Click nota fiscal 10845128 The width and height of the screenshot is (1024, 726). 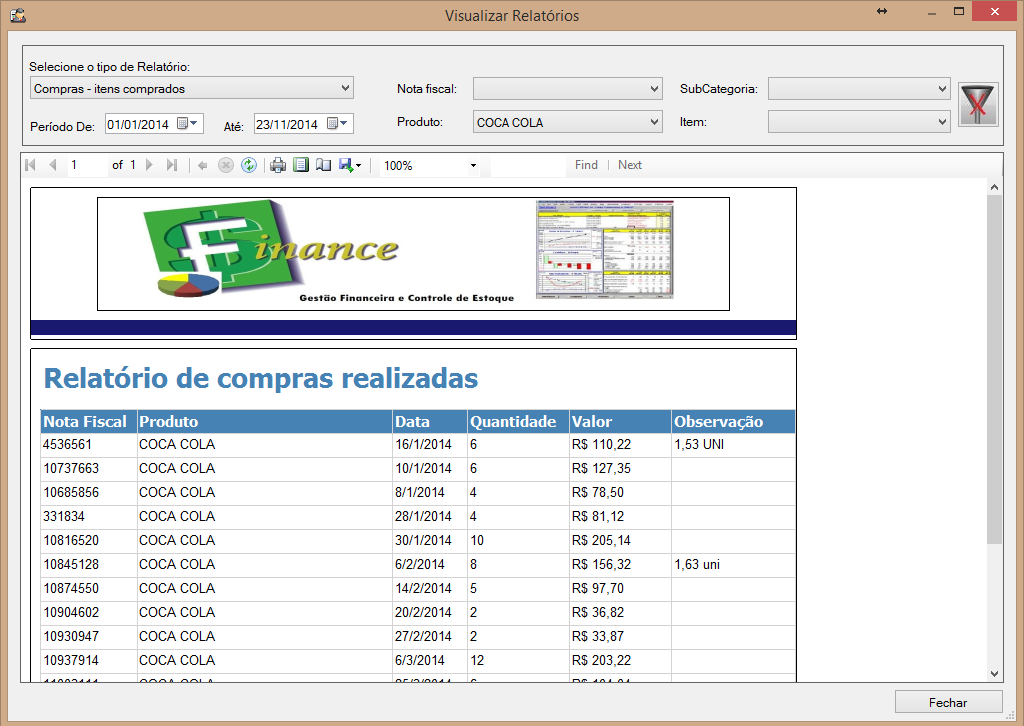tap(71, 565)
